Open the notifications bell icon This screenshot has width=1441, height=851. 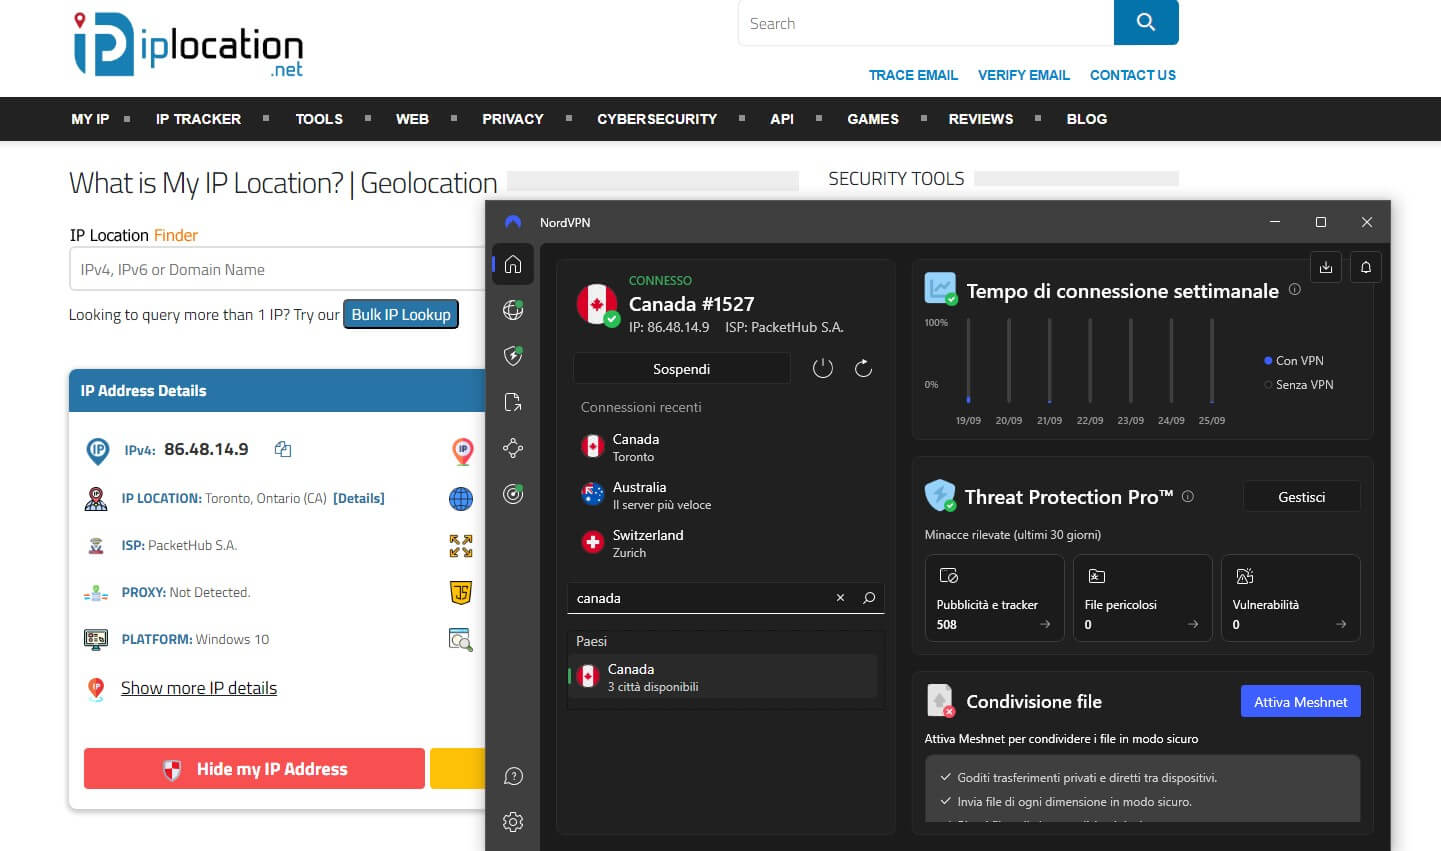[1366, 267]
